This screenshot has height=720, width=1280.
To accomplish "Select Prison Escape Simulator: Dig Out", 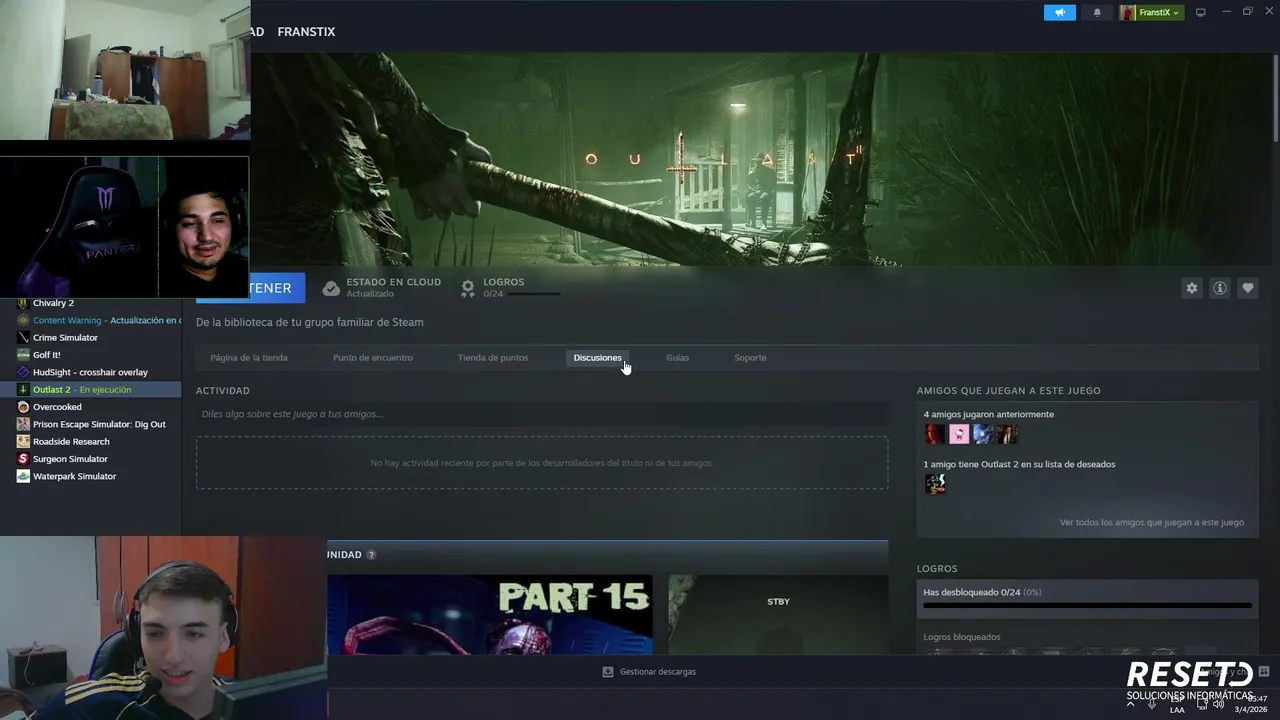I will [x=99, y=424].
